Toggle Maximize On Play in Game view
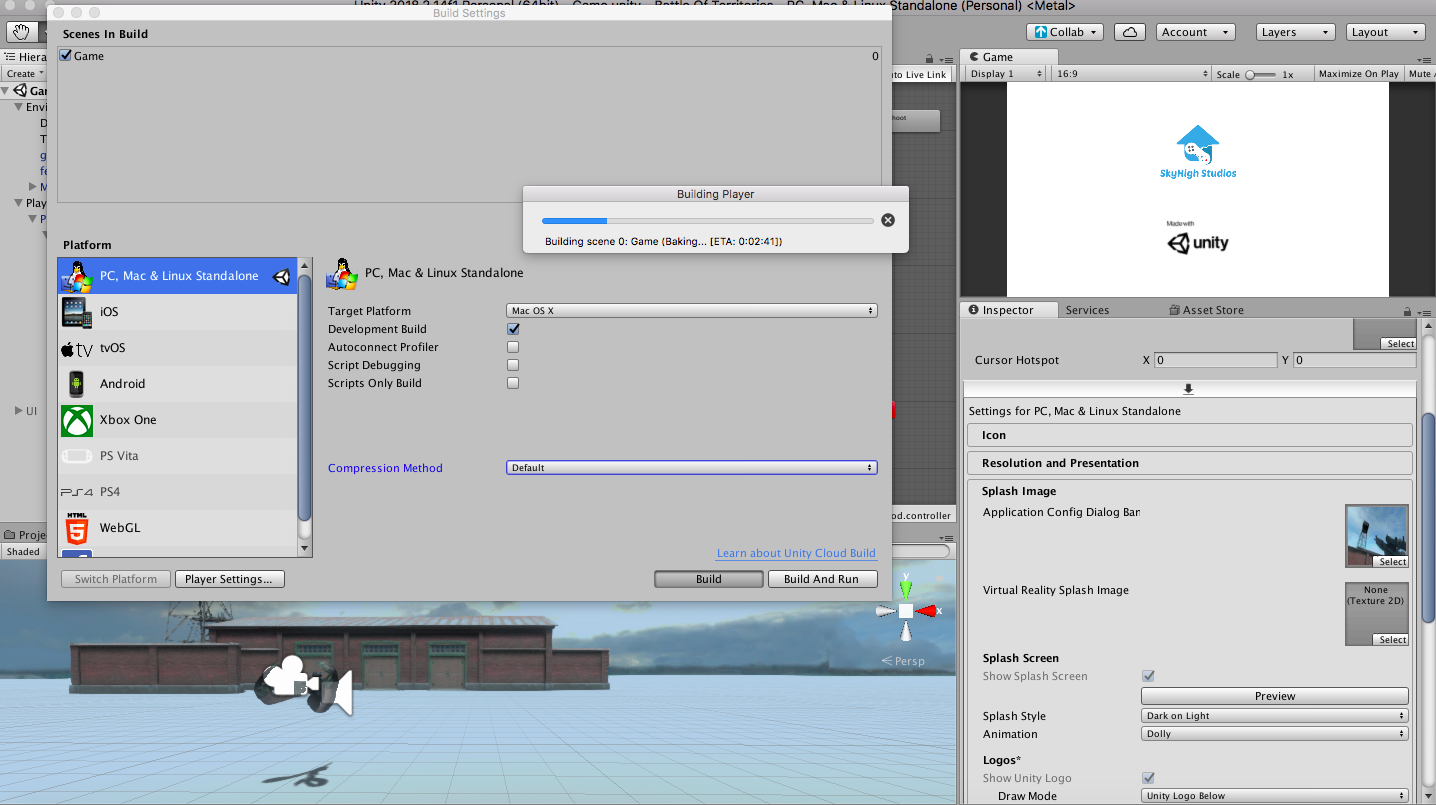Viewport: 1436px width, 805px height. (1358, 74)
